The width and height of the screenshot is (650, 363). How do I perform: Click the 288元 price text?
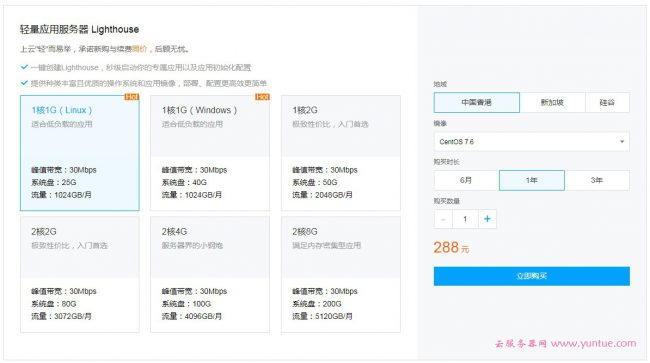pos(451,248)
